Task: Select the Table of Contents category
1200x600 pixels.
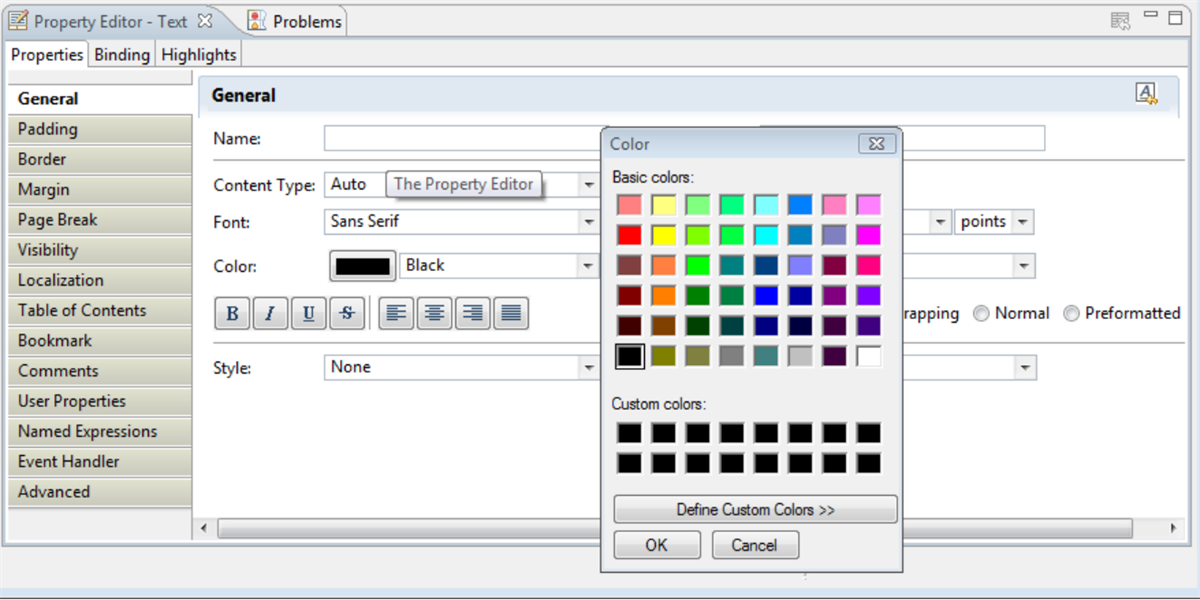Action: (99, 311)
